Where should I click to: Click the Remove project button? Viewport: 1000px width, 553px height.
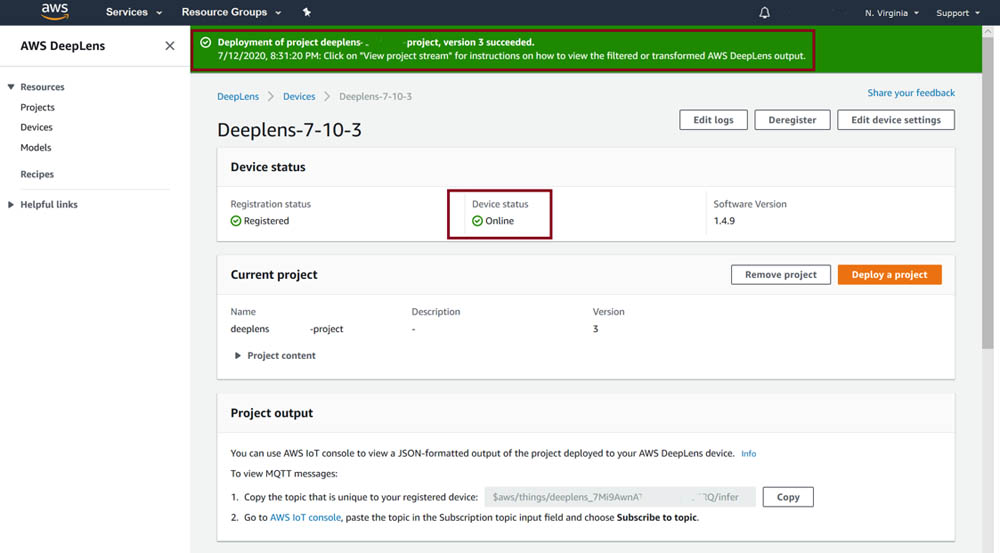click(781, 274)
